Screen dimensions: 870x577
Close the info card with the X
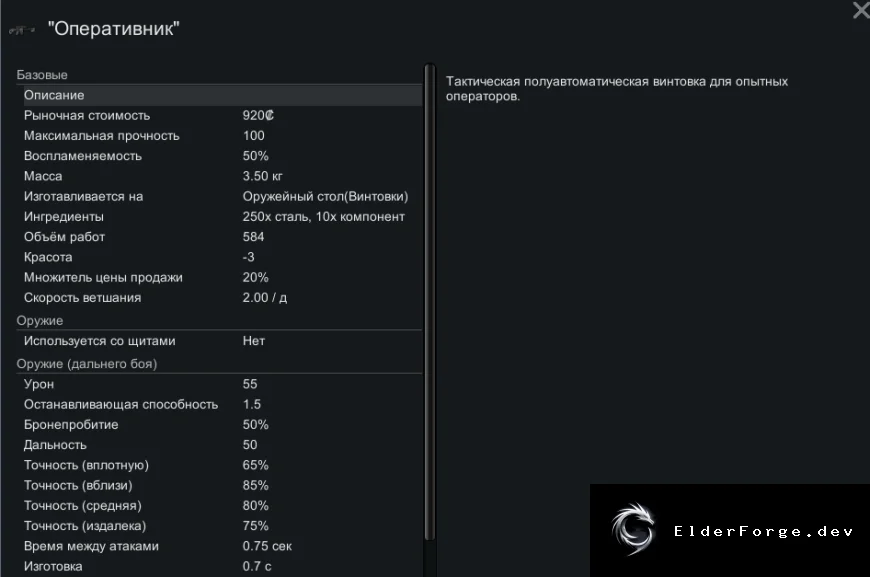(x=861, y=9)
